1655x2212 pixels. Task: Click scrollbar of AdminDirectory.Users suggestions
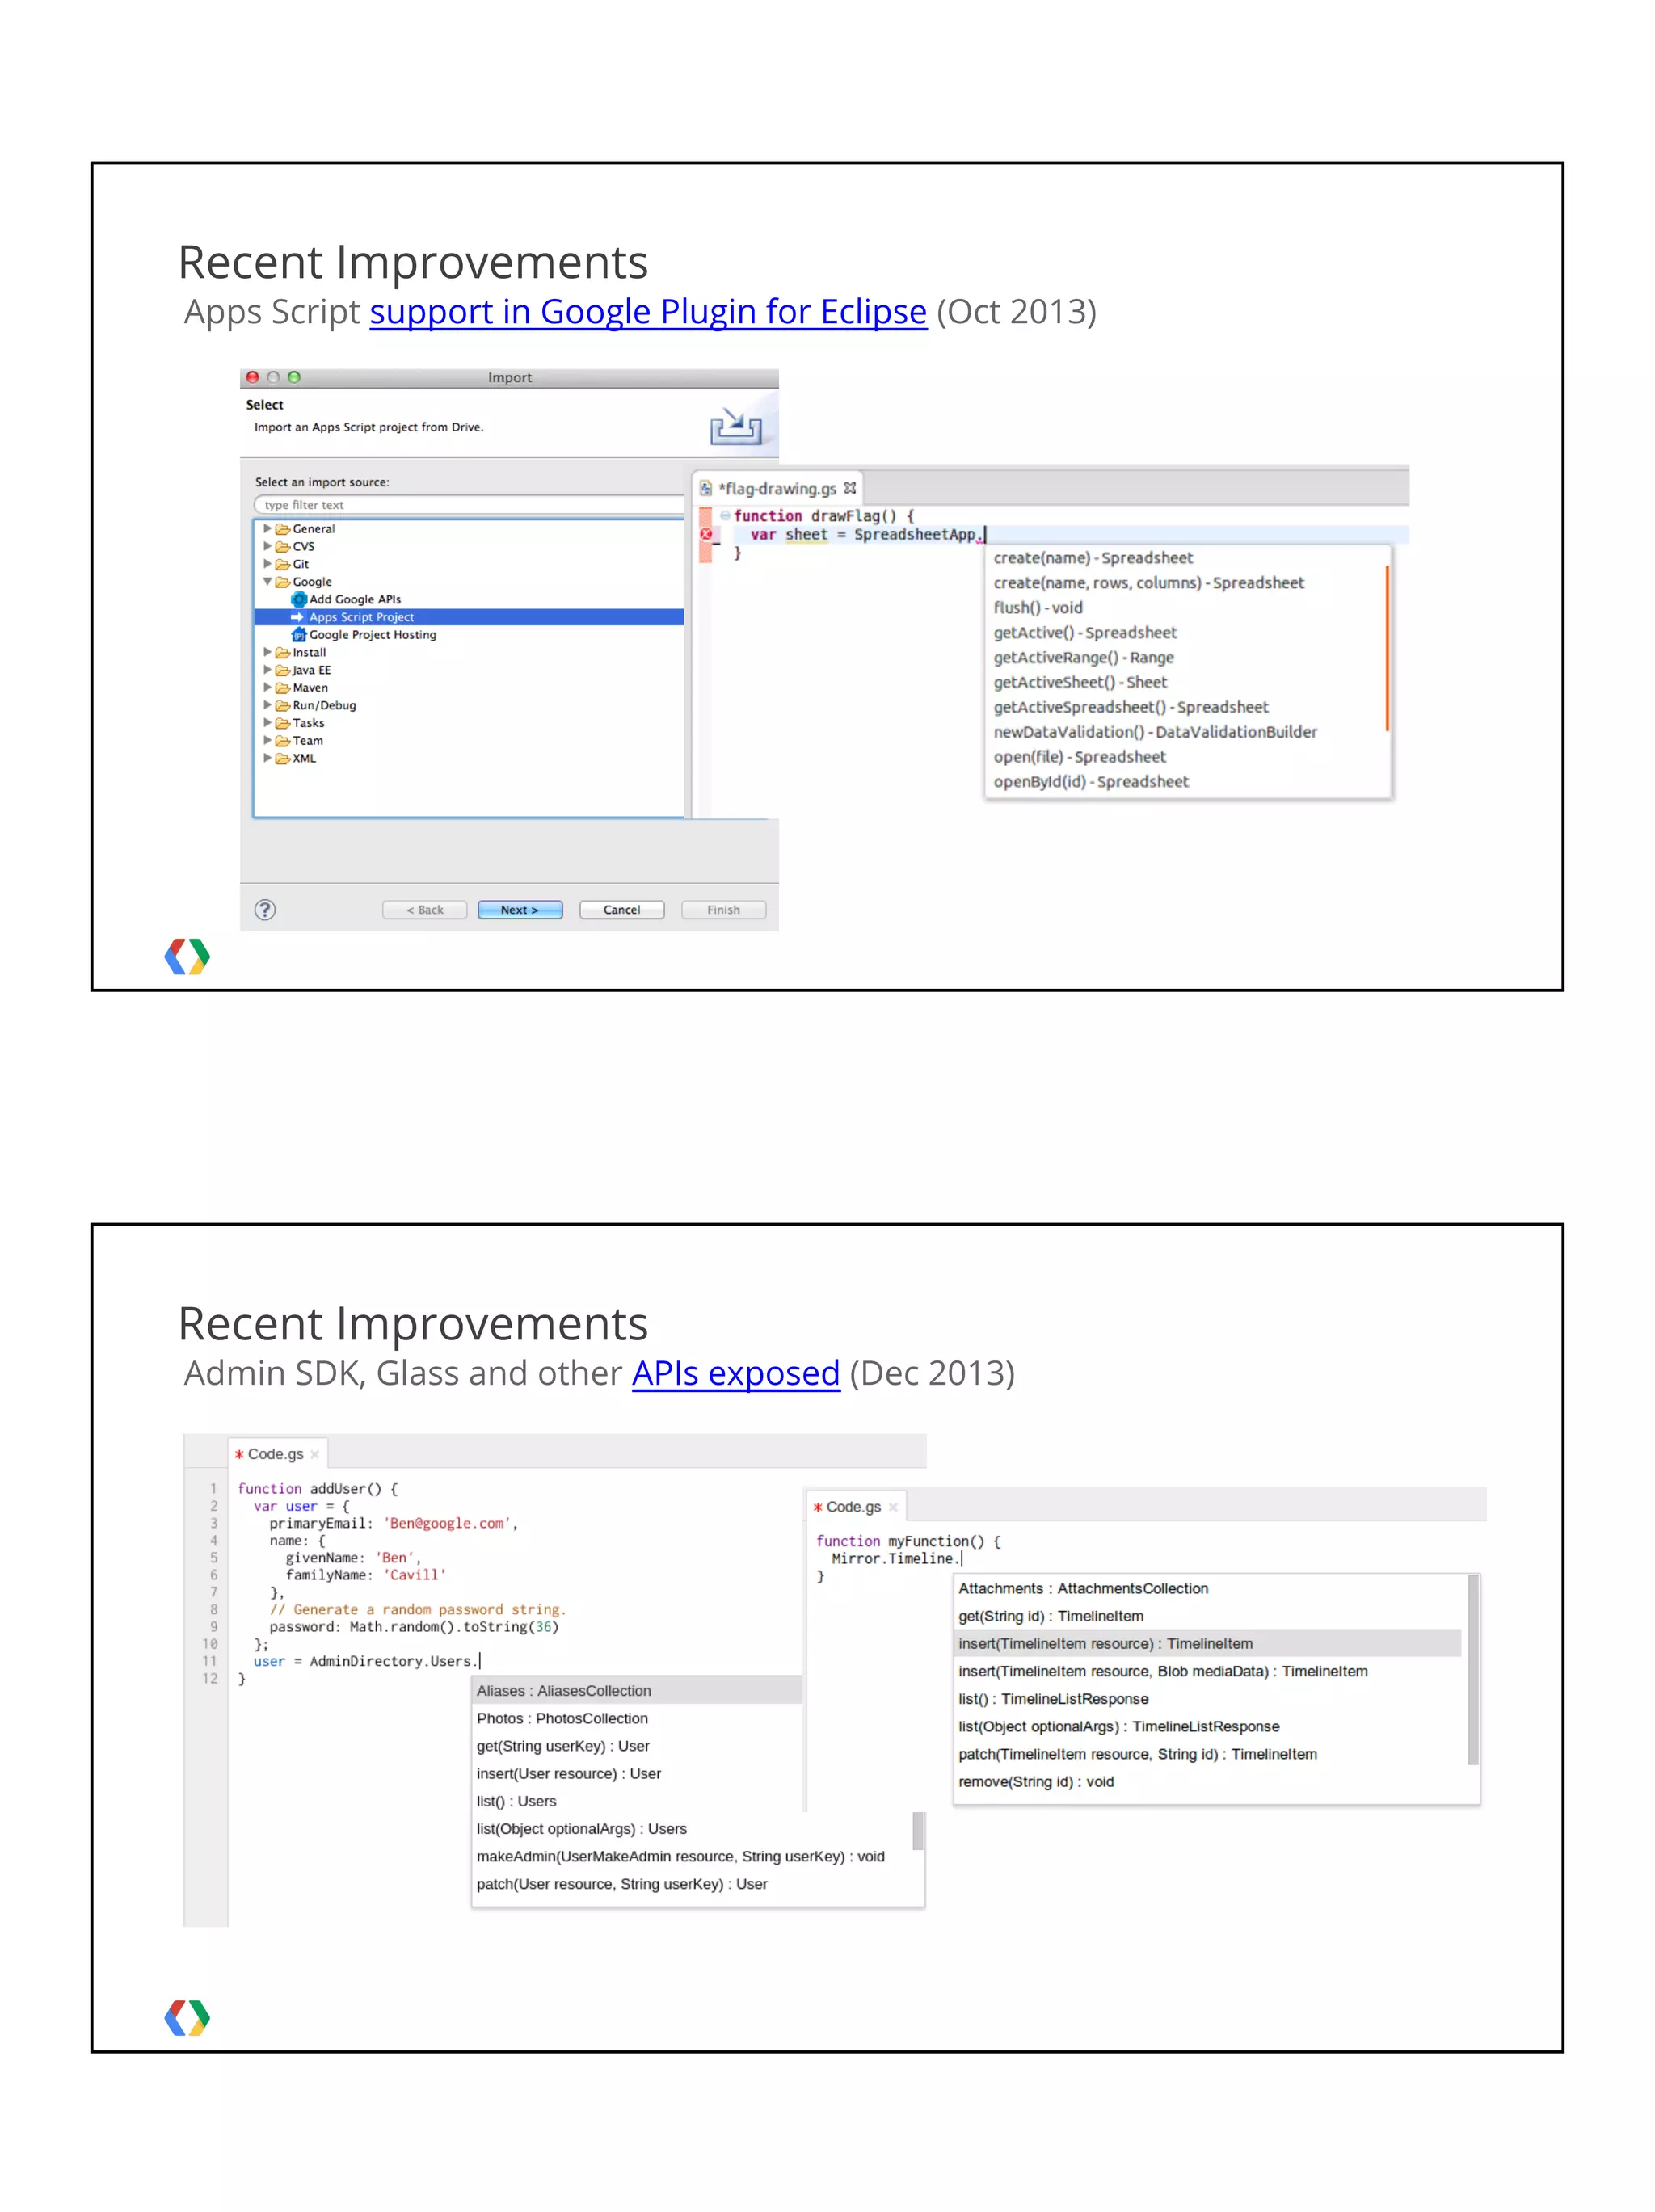[917, 1831]
